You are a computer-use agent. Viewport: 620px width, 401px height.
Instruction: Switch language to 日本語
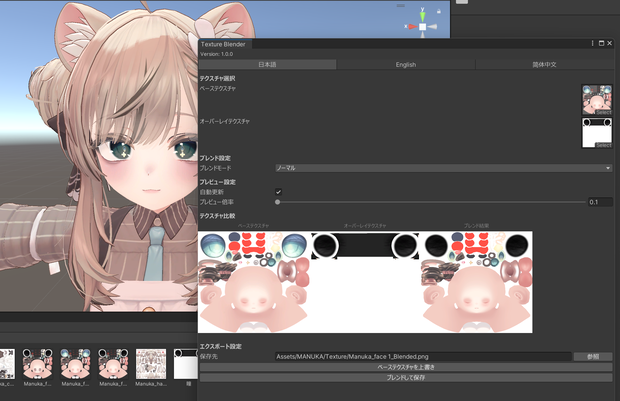[x=267, y=64]
